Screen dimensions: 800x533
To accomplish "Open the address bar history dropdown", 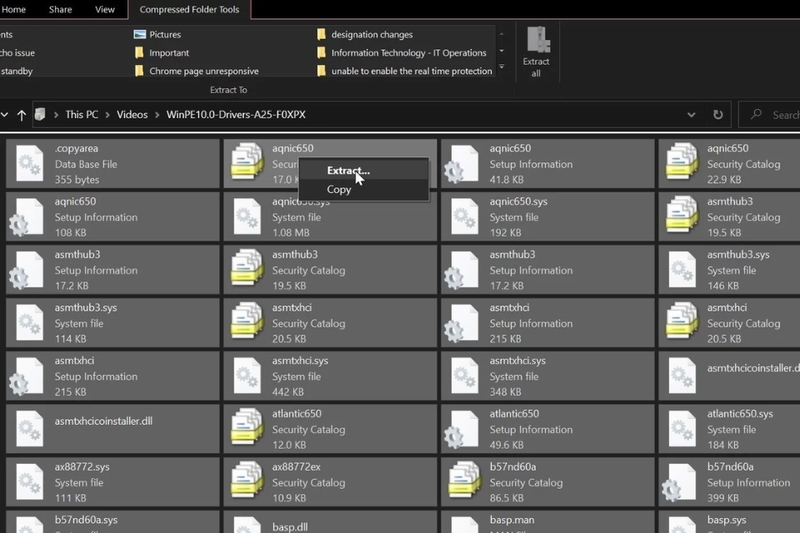I will click(x=692, y=114).
